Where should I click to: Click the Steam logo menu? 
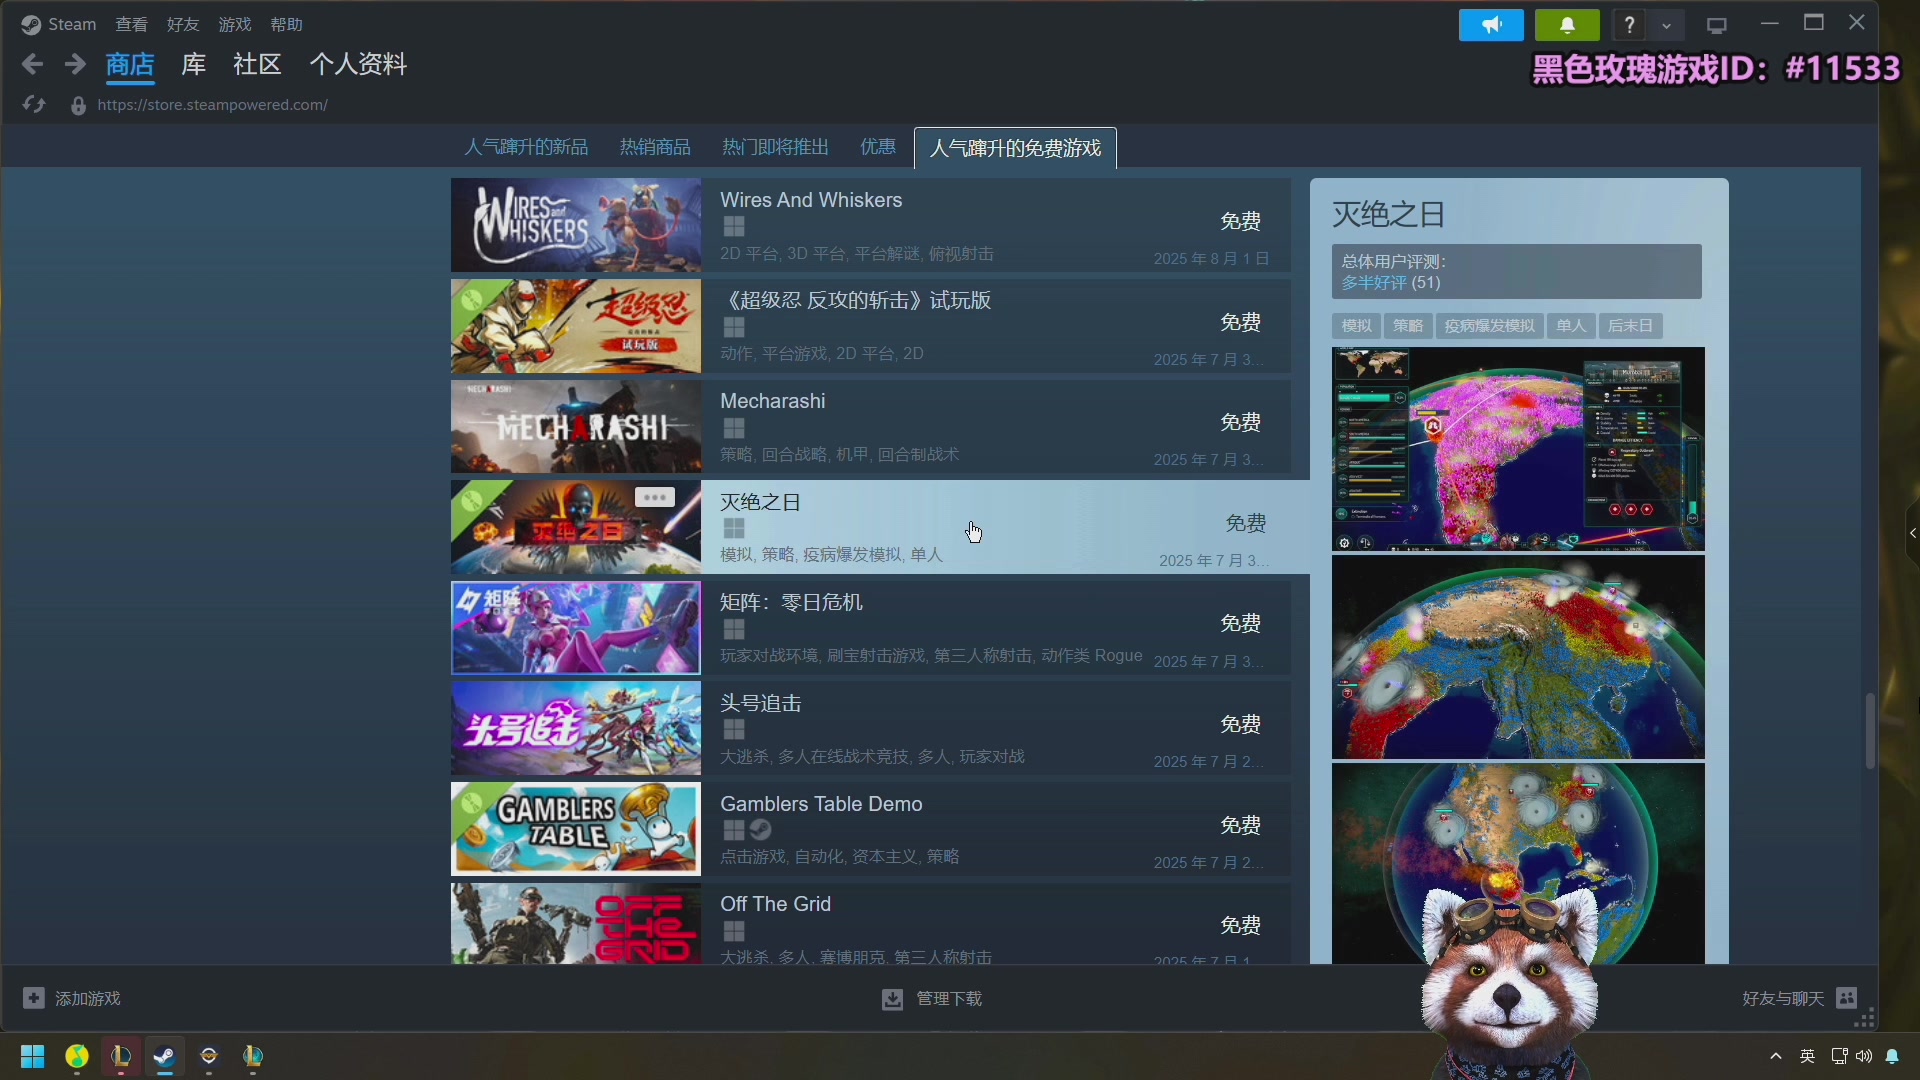[59, 24]
